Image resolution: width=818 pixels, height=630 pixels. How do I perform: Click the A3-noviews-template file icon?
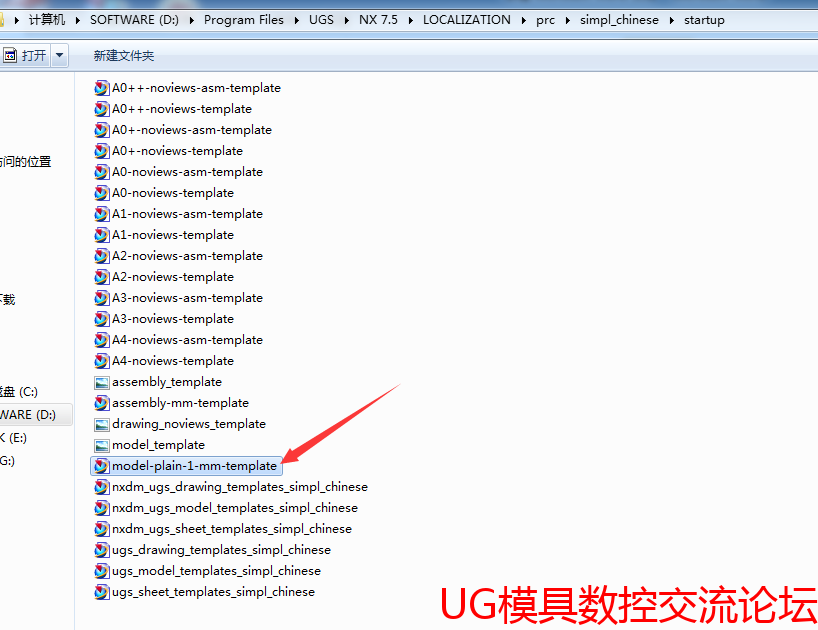tap(102, 319)
